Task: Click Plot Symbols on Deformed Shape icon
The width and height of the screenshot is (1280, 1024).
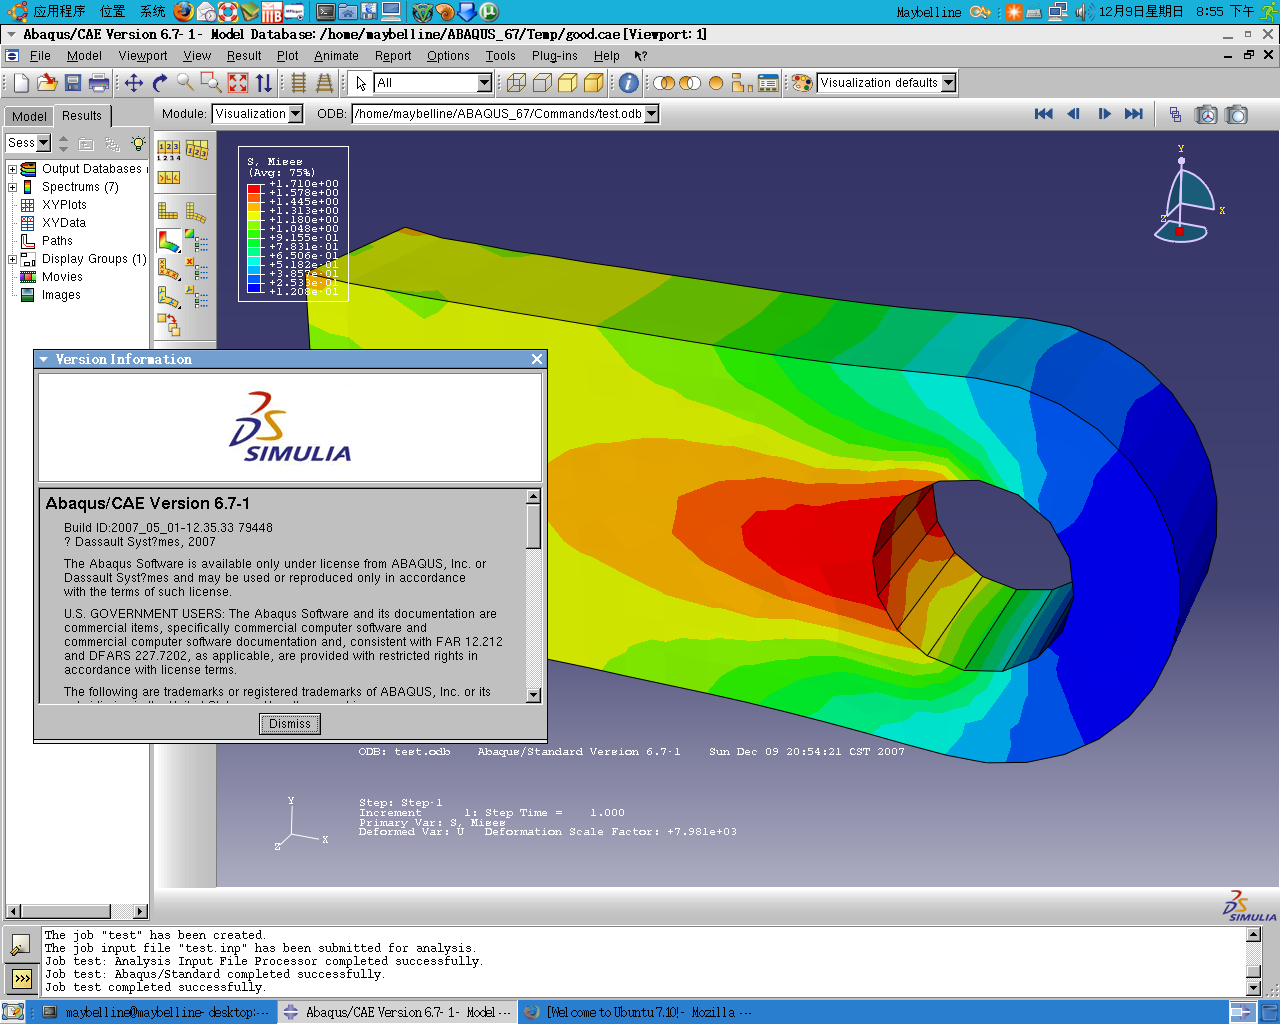Action: 169,270
